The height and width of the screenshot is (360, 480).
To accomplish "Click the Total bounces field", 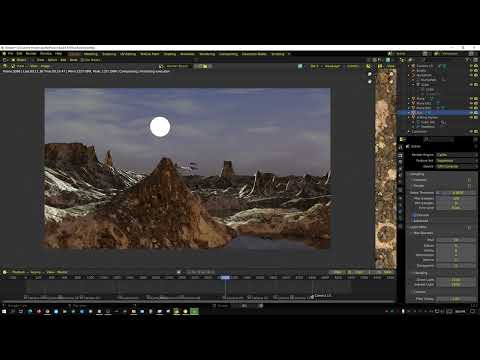I will (x=457, y=240).
